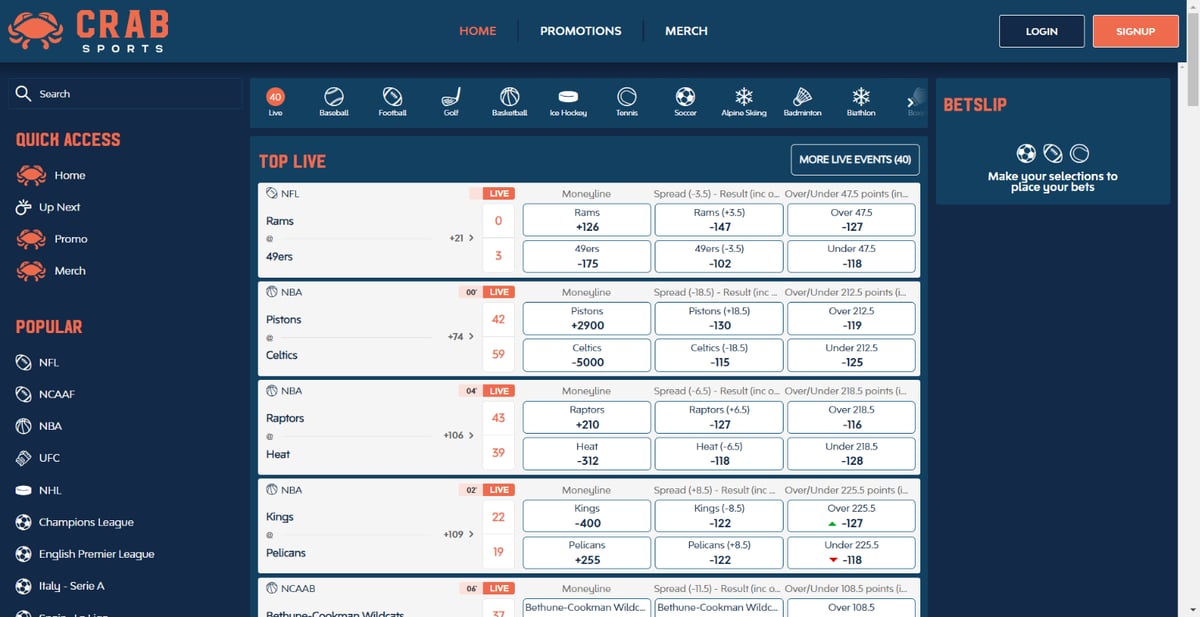Open the Promotions tab
Screen dimensions: 1200x617
click(580, 31)
